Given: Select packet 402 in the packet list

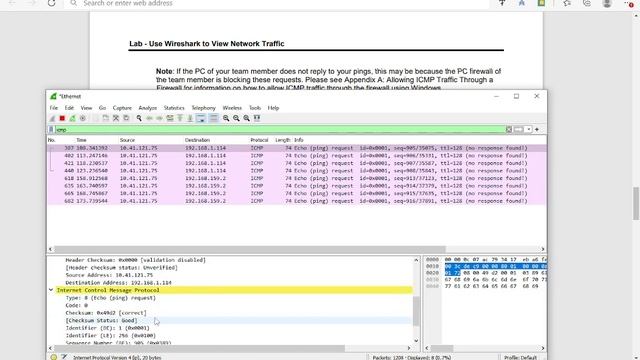Looking at the screenshot, I should pos(297,156).
